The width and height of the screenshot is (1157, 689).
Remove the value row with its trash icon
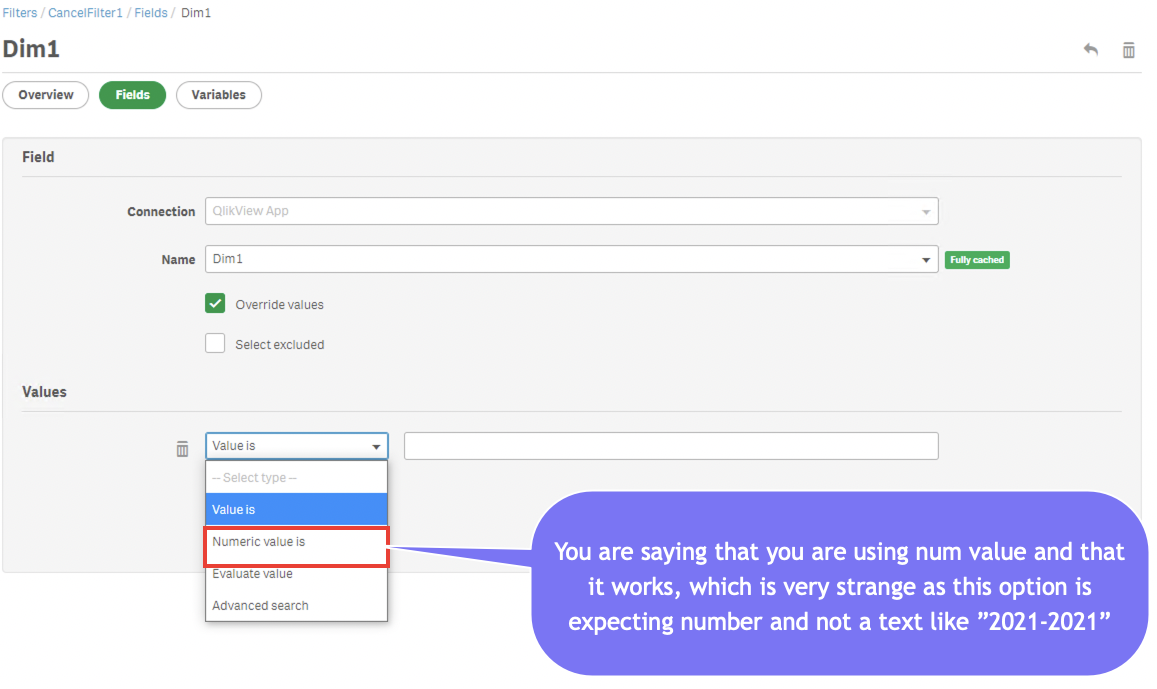182,449
